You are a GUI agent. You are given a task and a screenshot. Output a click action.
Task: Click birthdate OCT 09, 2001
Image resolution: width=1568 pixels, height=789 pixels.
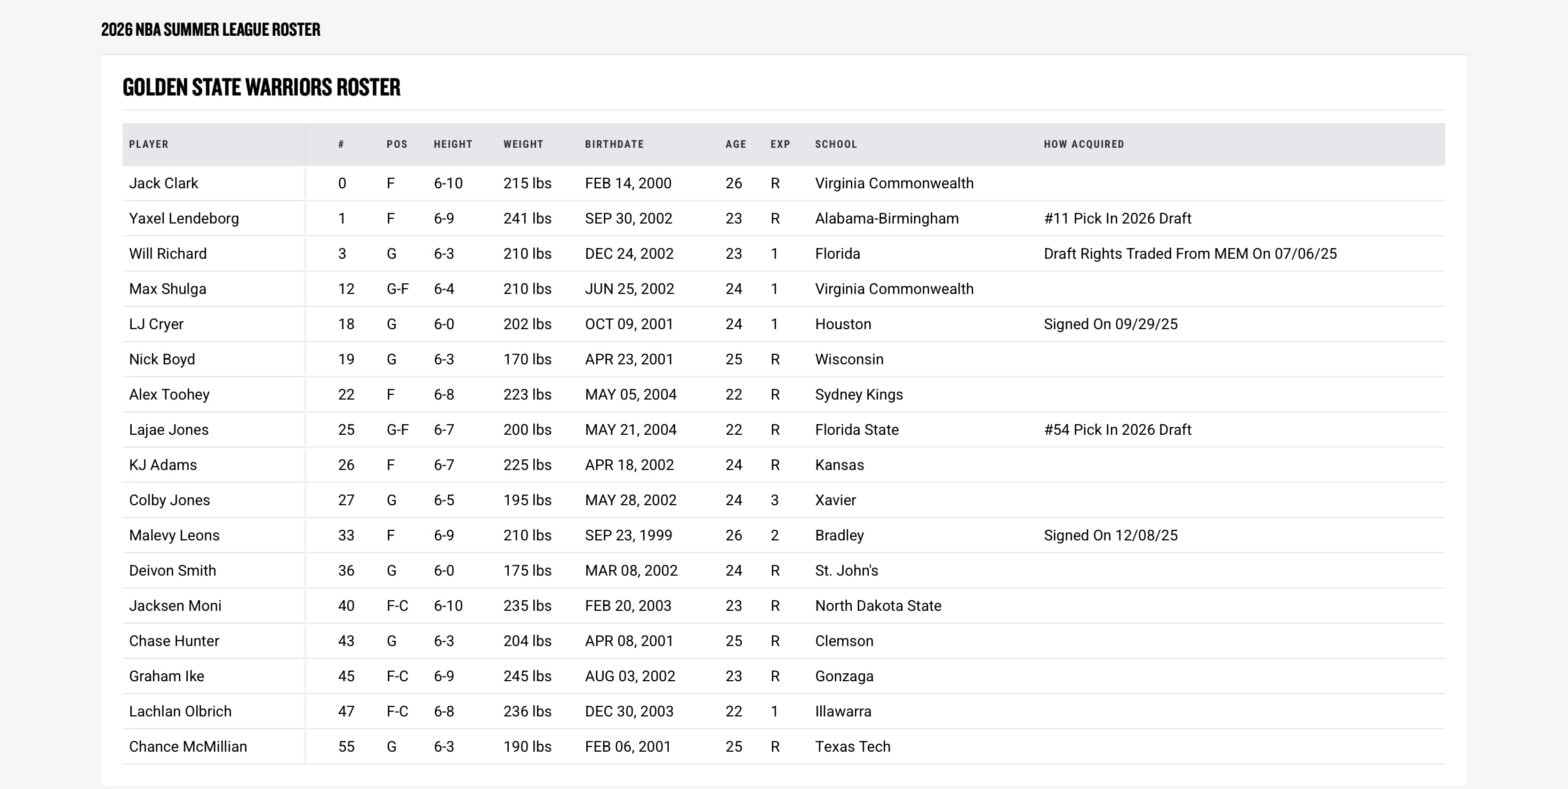click(x=629, y=324)
